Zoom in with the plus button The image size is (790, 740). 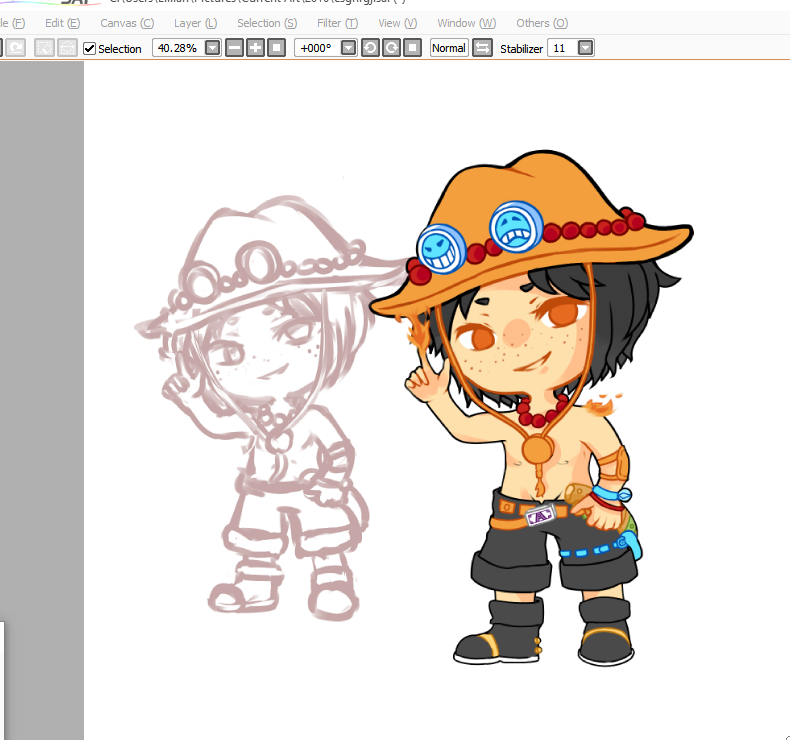(x=255, y=48)
